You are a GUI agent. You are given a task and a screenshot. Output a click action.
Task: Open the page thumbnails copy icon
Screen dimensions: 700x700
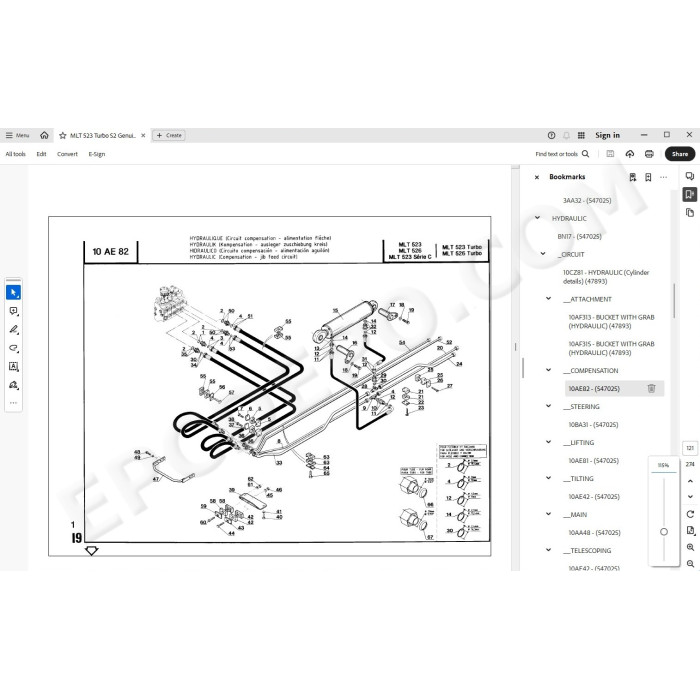(690, 212)
